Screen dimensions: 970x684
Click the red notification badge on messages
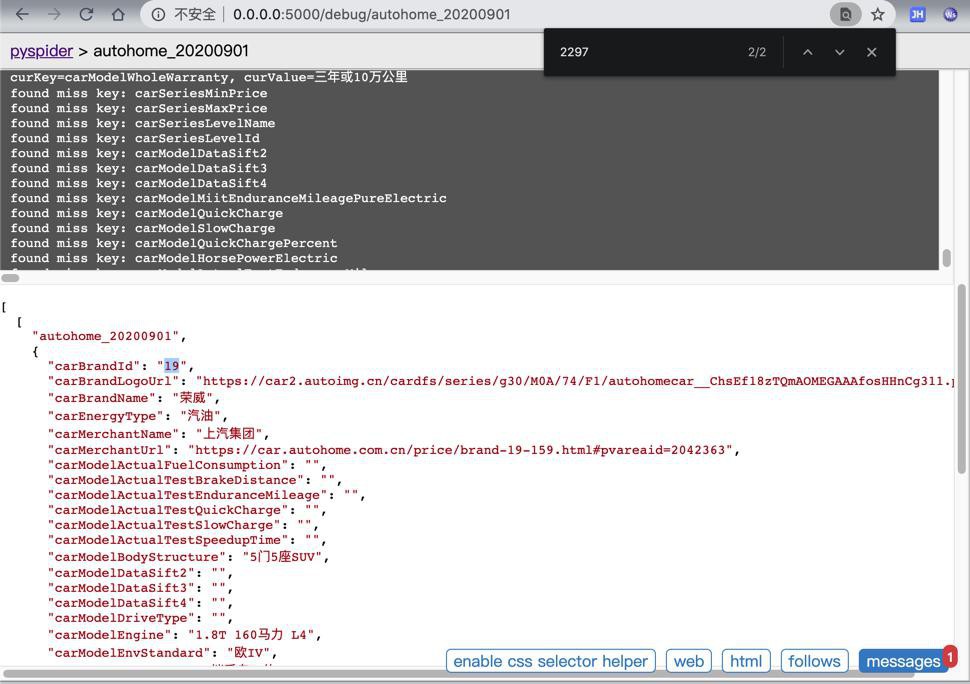tap(950, 656)
